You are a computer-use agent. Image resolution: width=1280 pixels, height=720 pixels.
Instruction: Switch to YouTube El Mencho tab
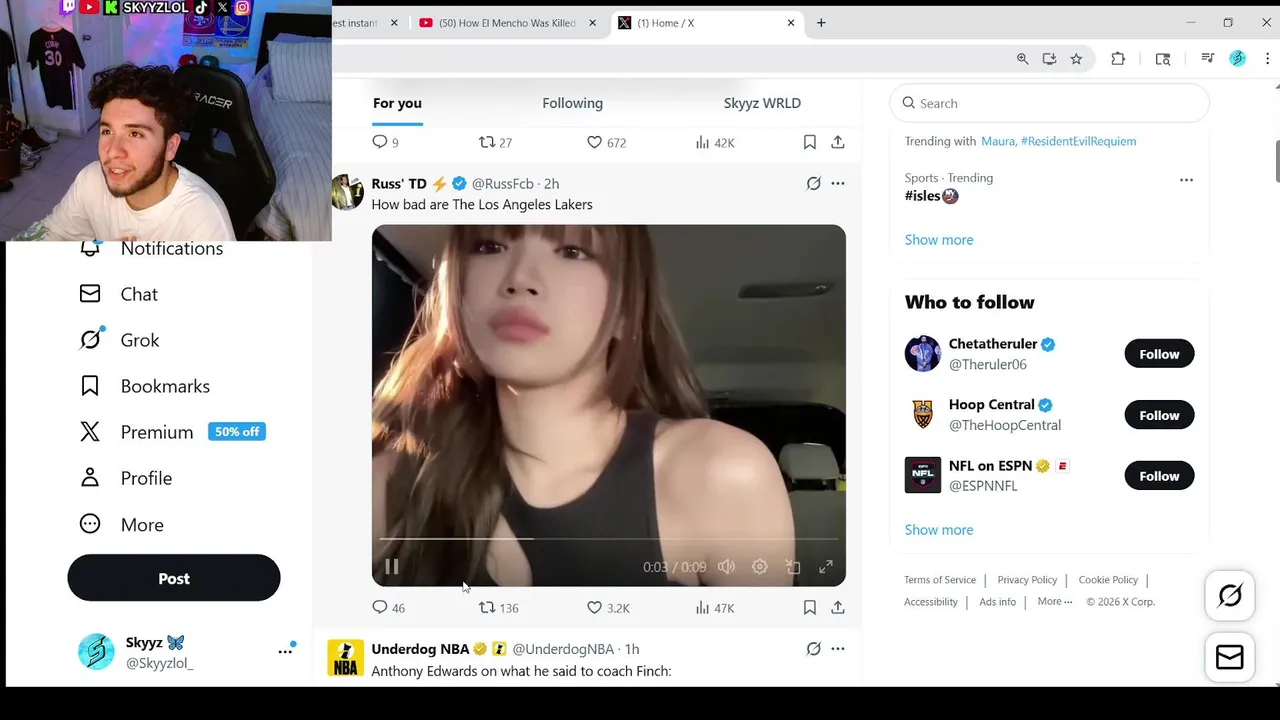[x=508, y=23]
